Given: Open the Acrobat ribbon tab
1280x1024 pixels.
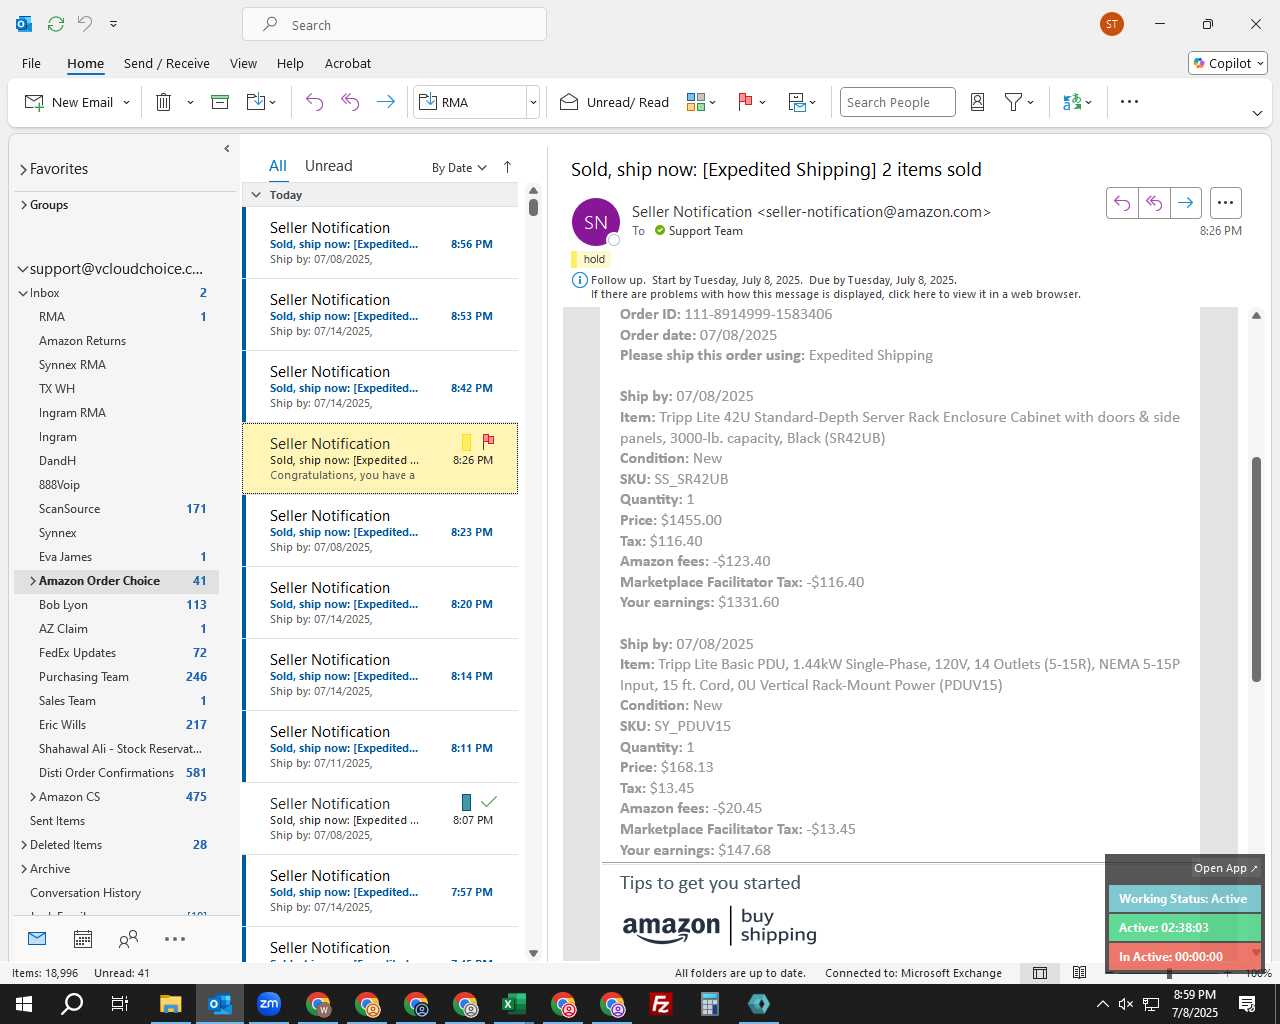Looking at the screenshot, I should pyautogui.click(x=348, y=63).
